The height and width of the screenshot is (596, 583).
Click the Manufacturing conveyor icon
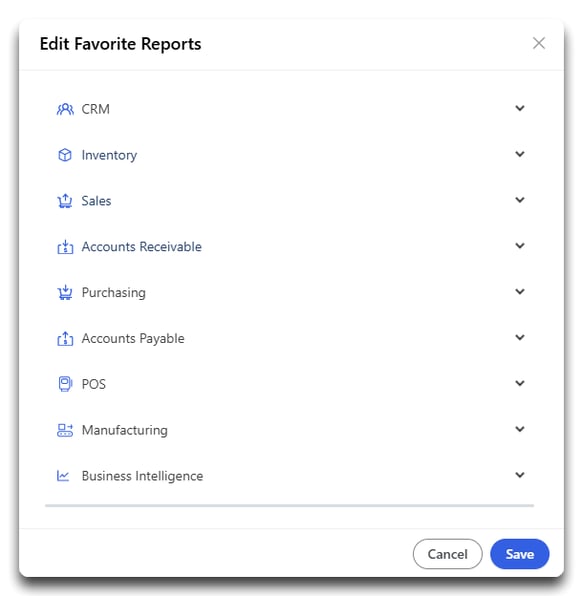65,430
